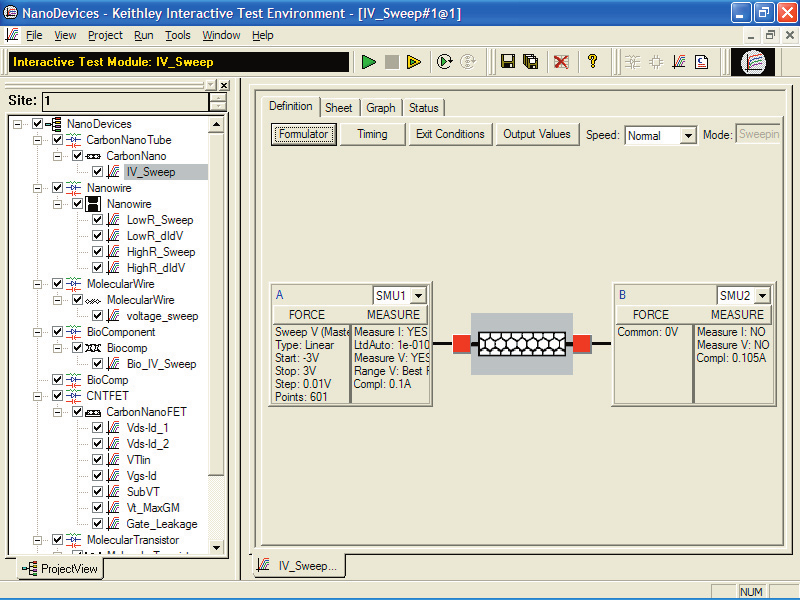Open the Speed dropdown showing Normal
Viewport: 800px width, 600px height.
(x=687, y=136)
